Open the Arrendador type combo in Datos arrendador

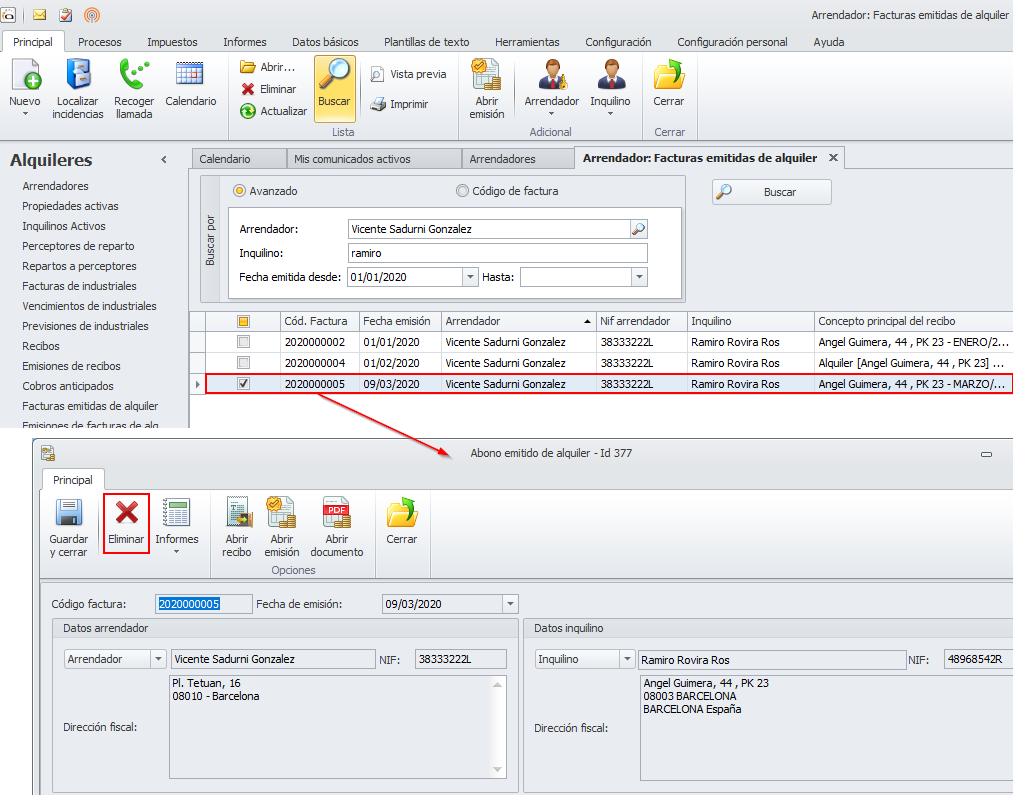pos(158,659)
